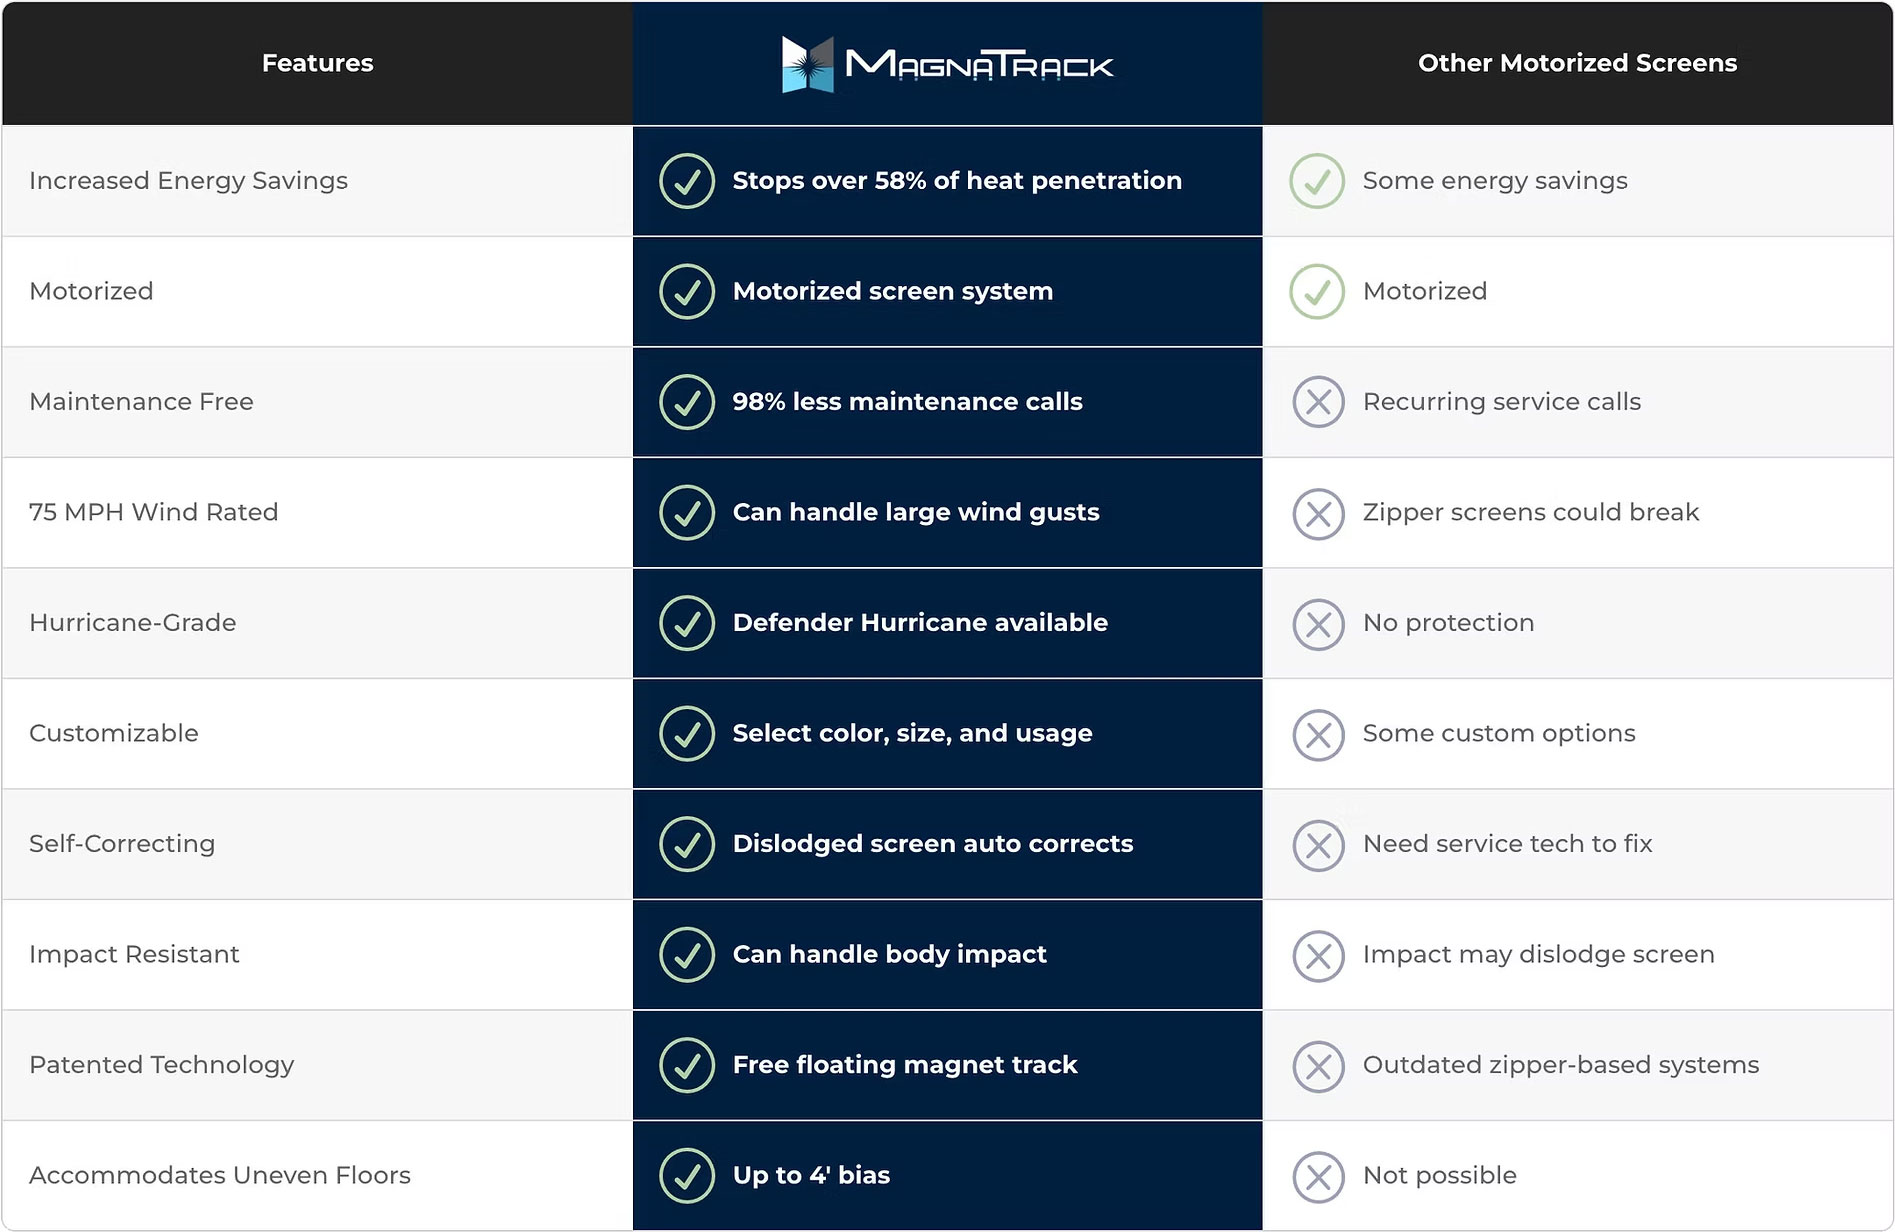
Task: Click the Other Motorized Screens column header
Action: click(1577, 63)
